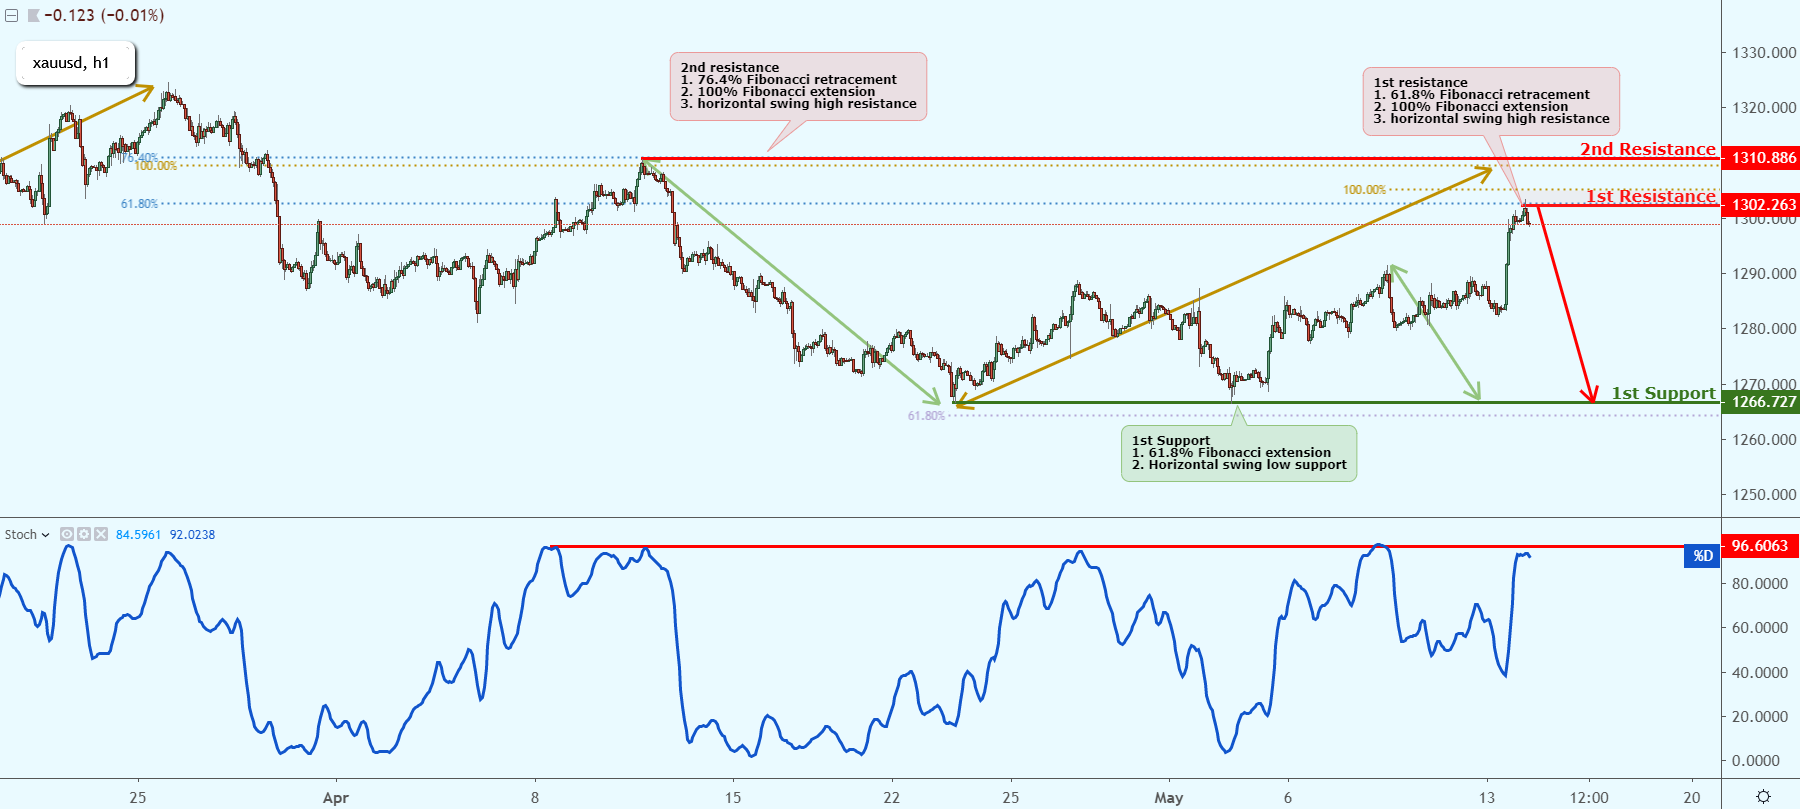This screenshot has width=1800, height=809.
Task: Click the '22' date on time axis
Action: pos(891,798)
